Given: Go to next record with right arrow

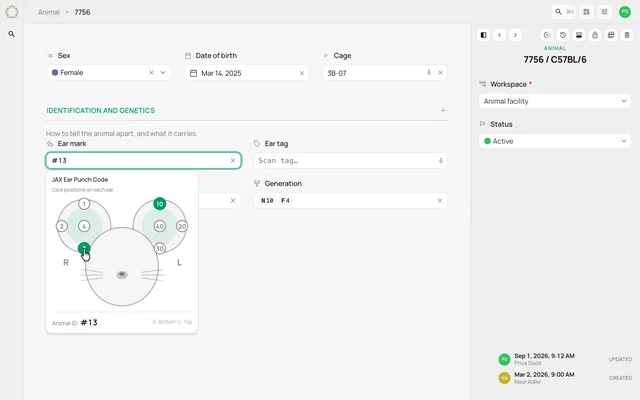Looking at the screenshot, I should (515, 35).
